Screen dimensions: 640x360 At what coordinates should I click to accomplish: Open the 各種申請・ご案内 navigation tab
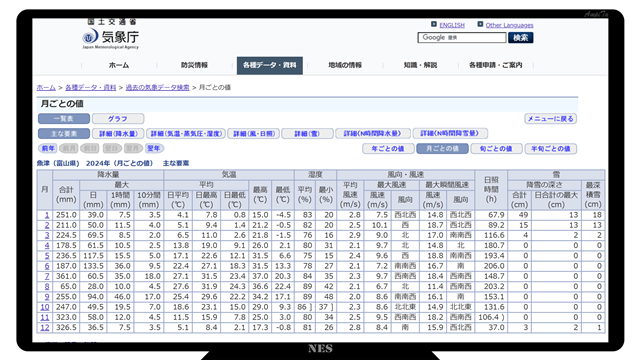496,65
